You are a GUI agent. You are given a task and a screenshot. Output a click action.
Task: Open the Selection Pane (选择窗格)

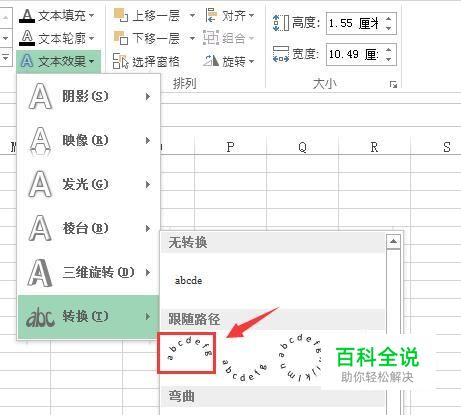click(146, 62)
